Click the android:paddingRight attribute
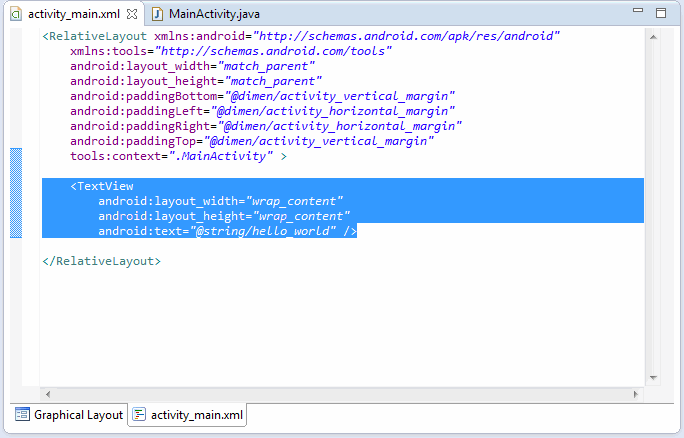Viewport: 684px width, 438px height. coord(266,126)
